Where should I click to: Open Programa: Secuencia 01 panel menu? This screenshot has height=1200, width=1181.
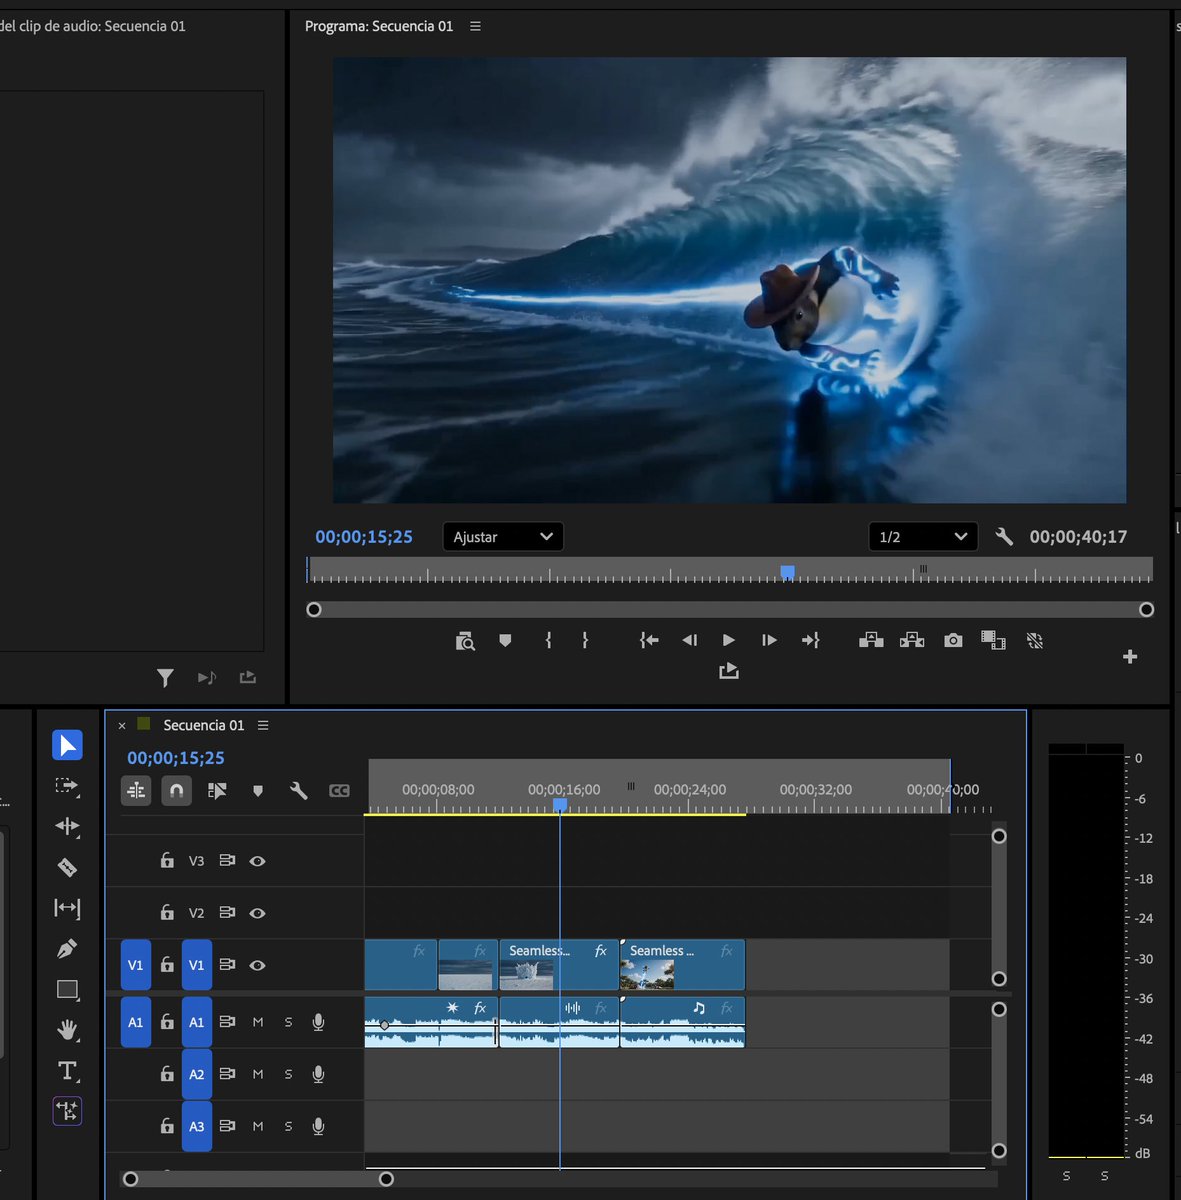475,26
